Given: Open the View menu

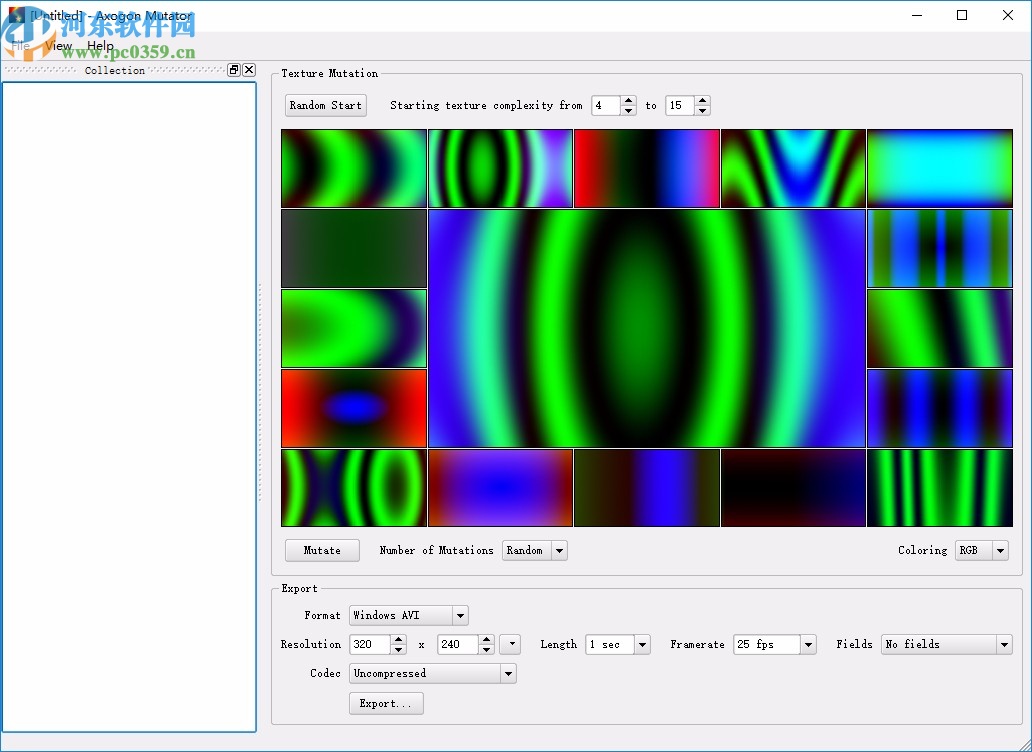Looking at the screenshot, I should [59, 46].
